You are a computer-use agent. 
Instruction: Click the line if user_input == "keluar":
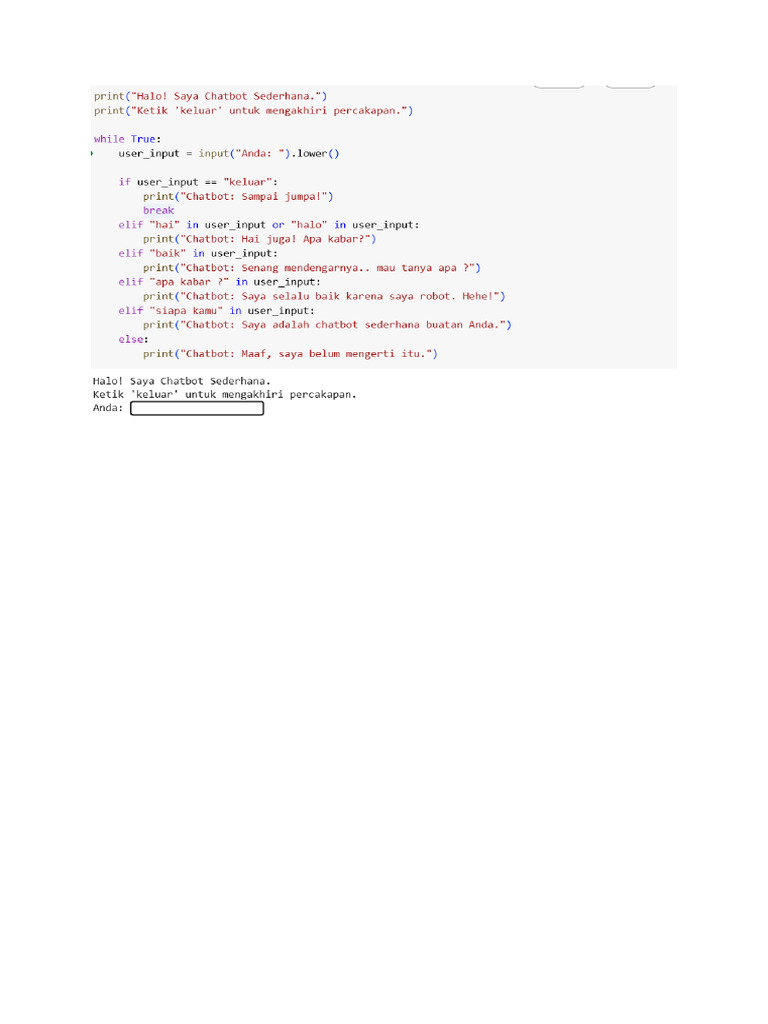coord(198,182)
